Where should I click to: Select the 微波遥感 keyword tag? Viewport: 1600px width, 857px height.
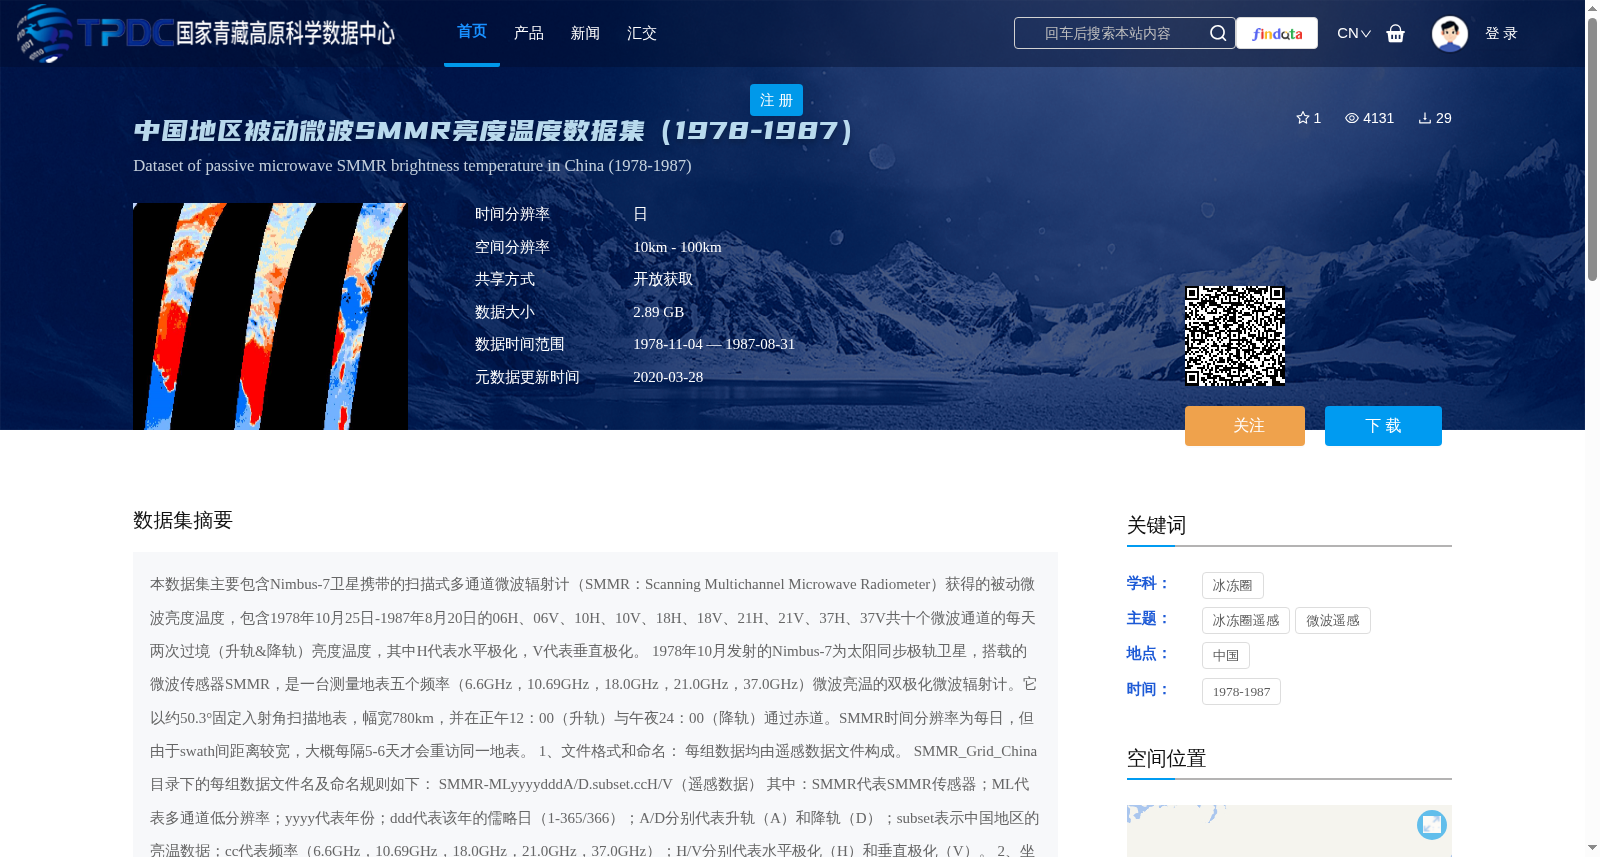pyautogui.click(x=1333, y=620)
